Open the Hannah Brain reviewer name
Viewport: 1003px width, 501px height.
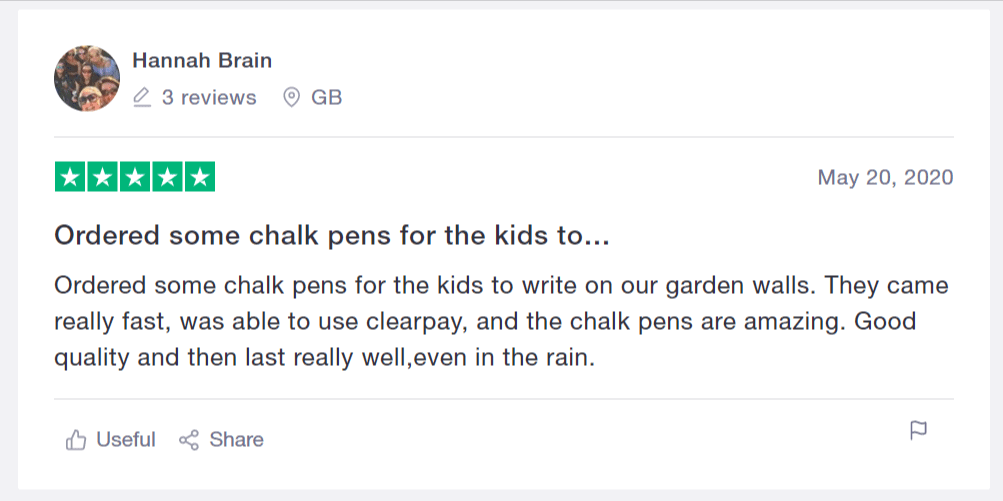(x=202, y=61)
